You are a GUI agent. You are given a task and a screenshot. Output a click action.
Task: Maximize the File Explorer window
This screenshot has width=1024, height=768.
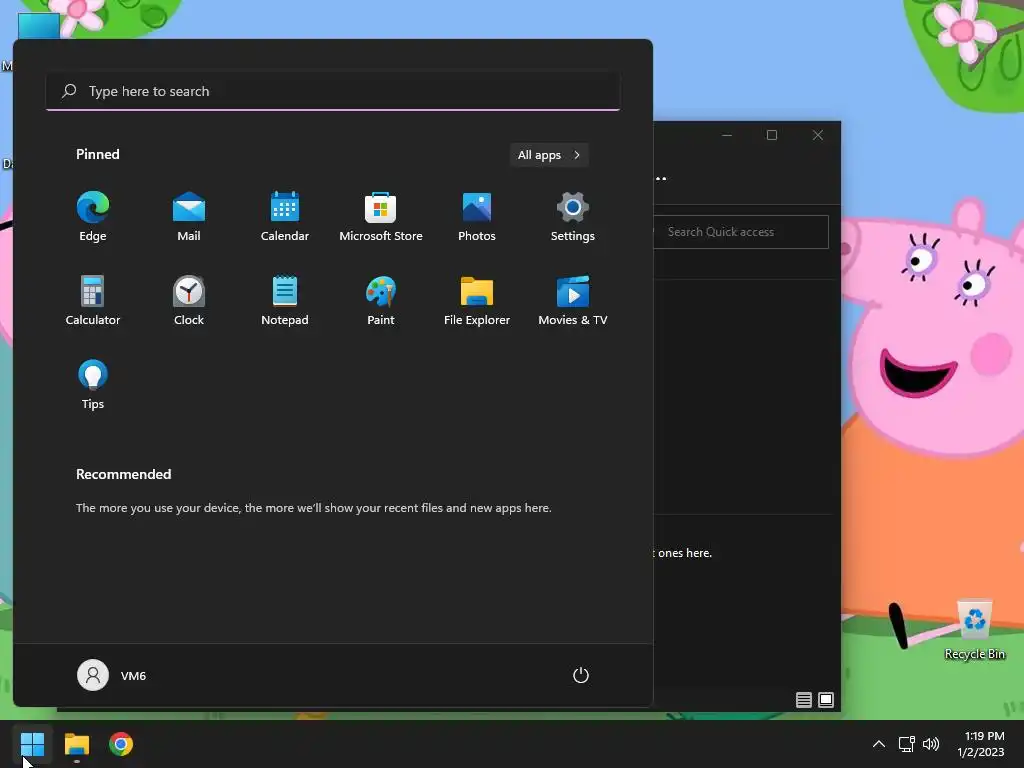click(772, 135)
